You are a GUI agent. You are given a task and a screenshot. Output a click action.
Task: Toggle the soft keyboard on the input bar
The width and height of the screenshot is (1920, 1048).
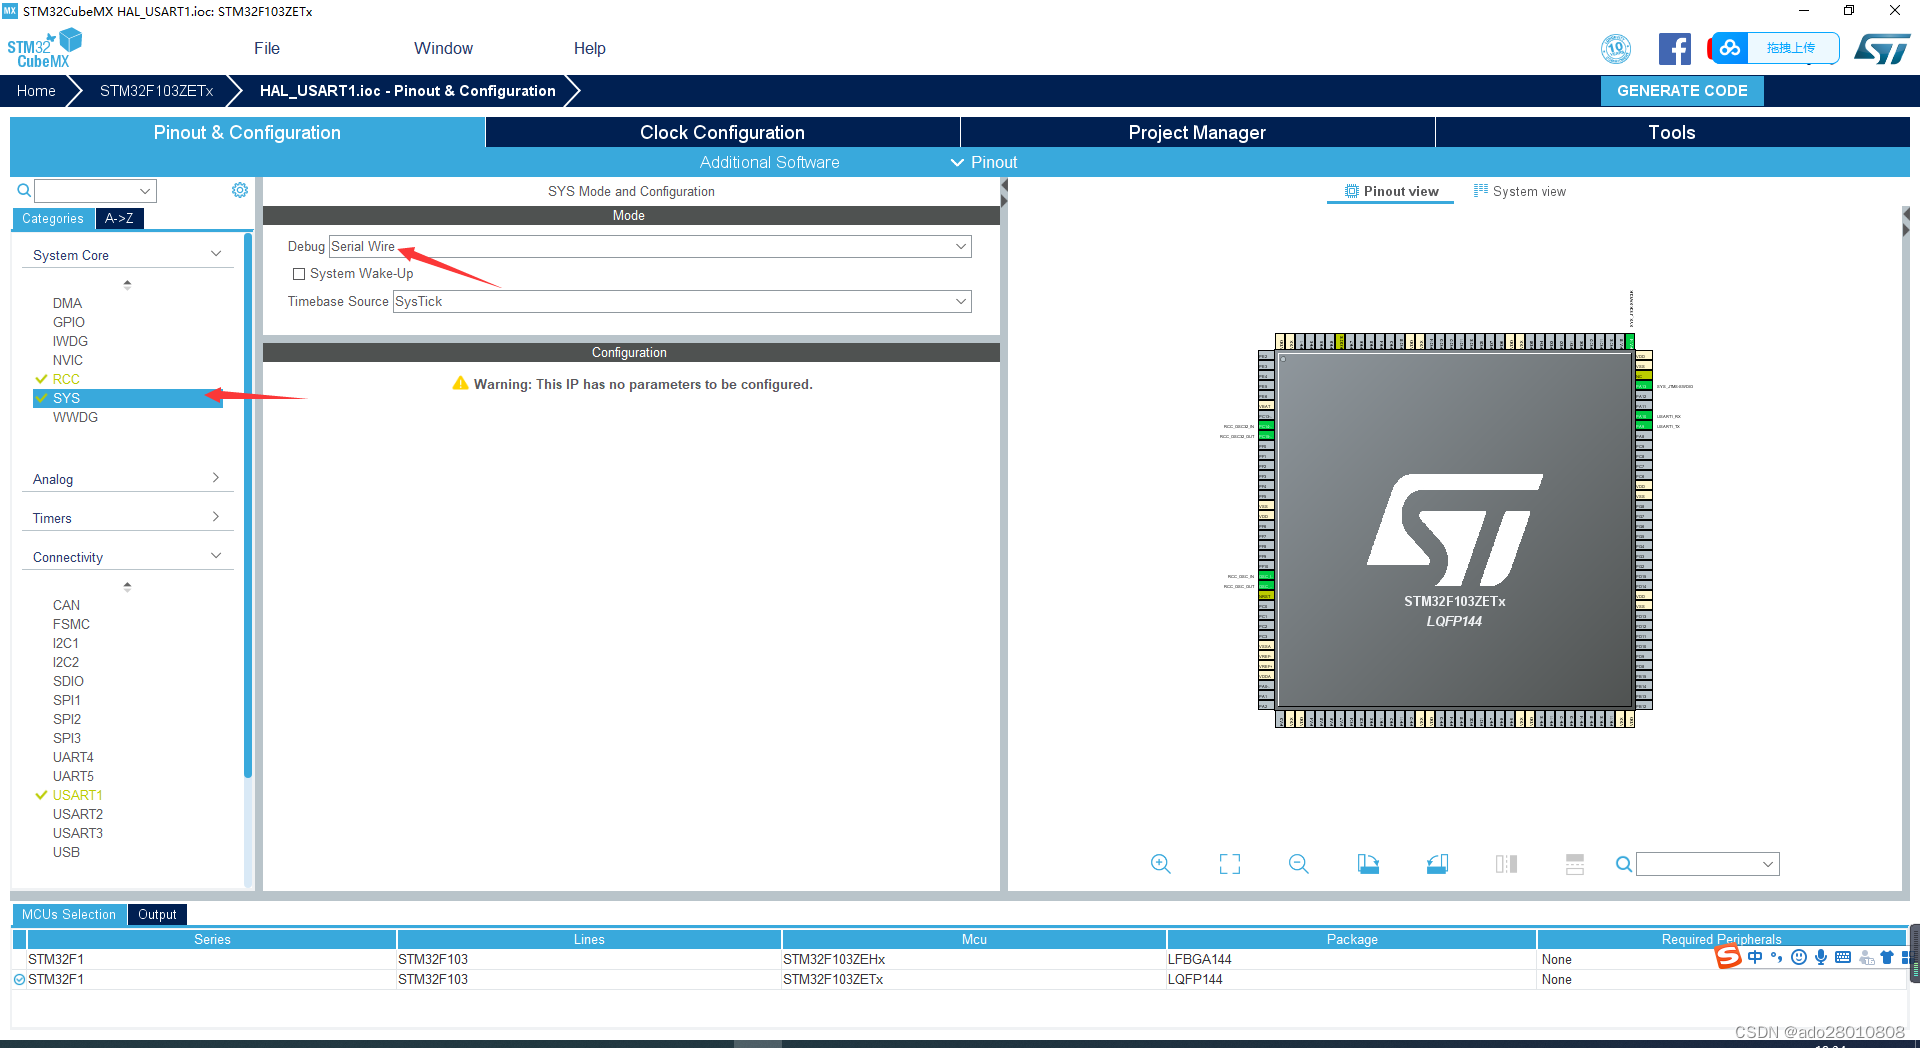[1843, 957]
